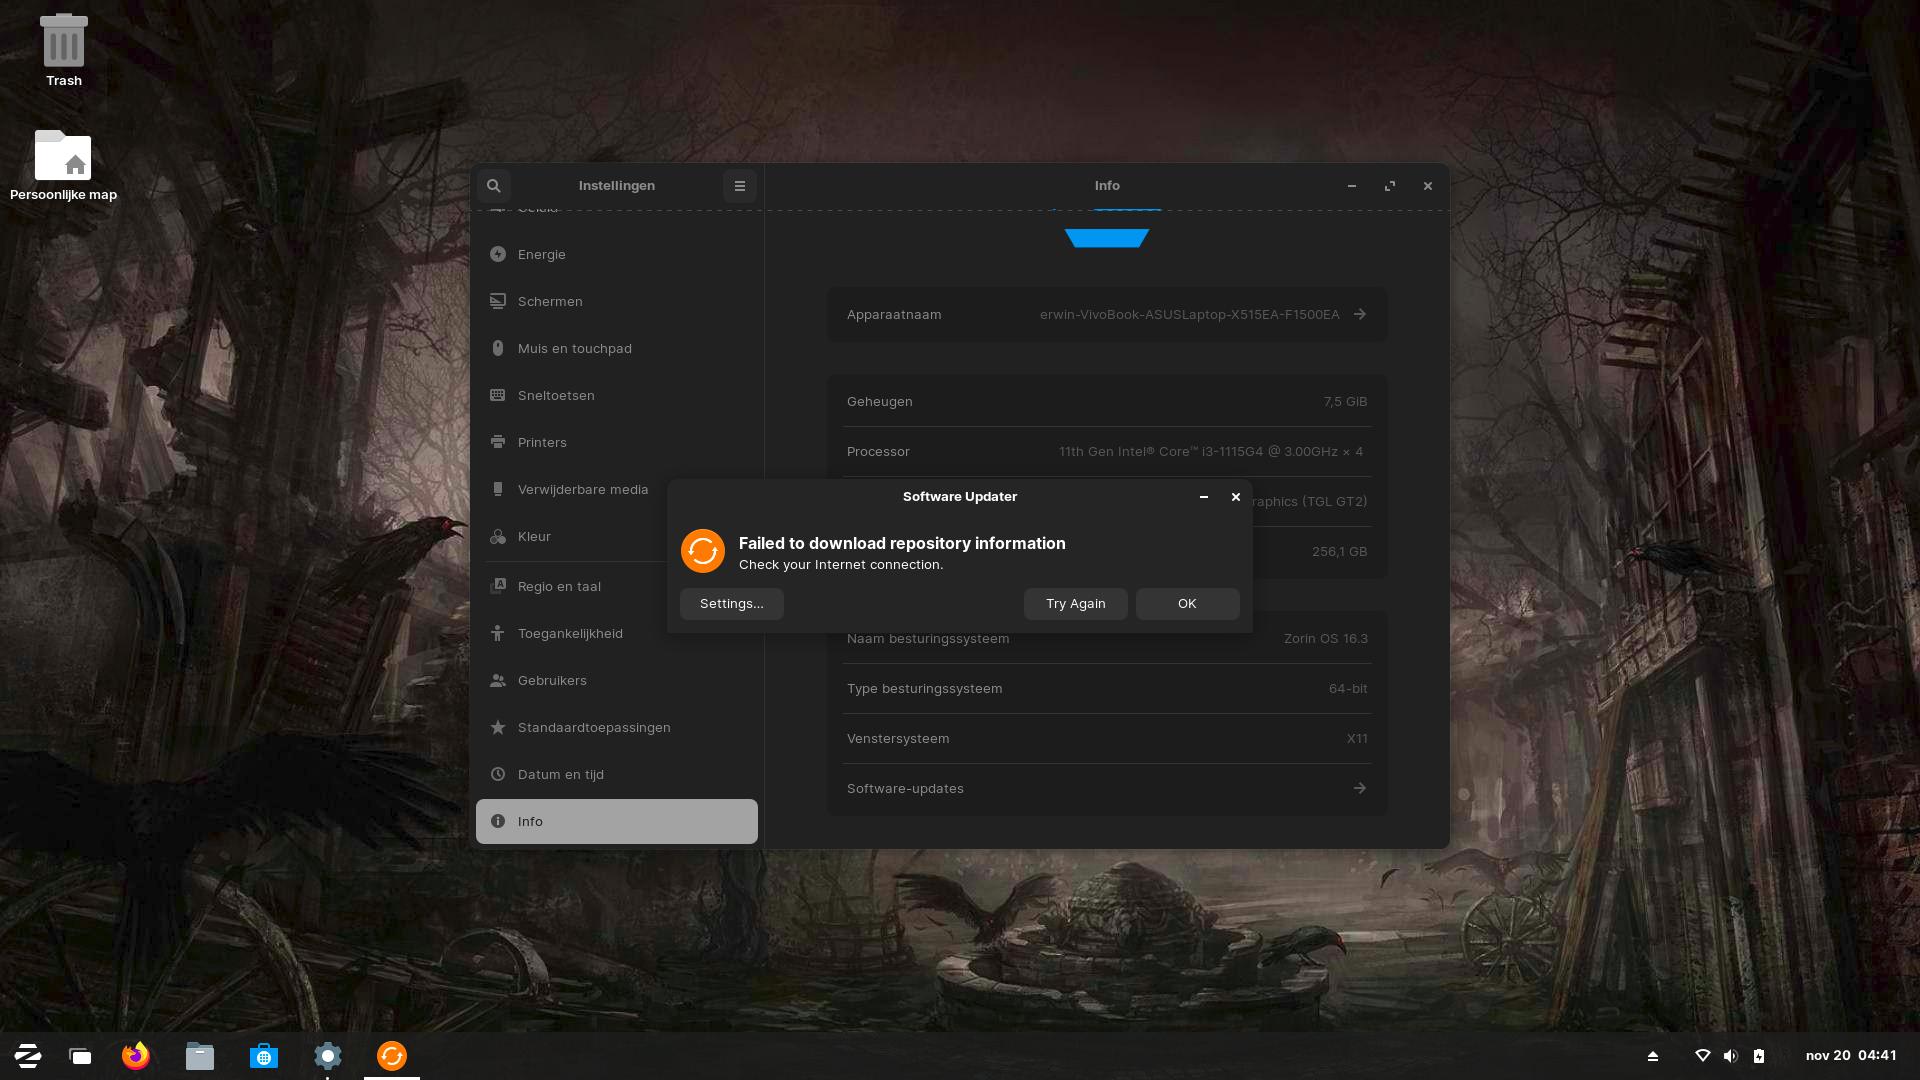Open Gebruikers settings
Viewport: 1920px width, 1080px height.
click(x=617, y=681)
